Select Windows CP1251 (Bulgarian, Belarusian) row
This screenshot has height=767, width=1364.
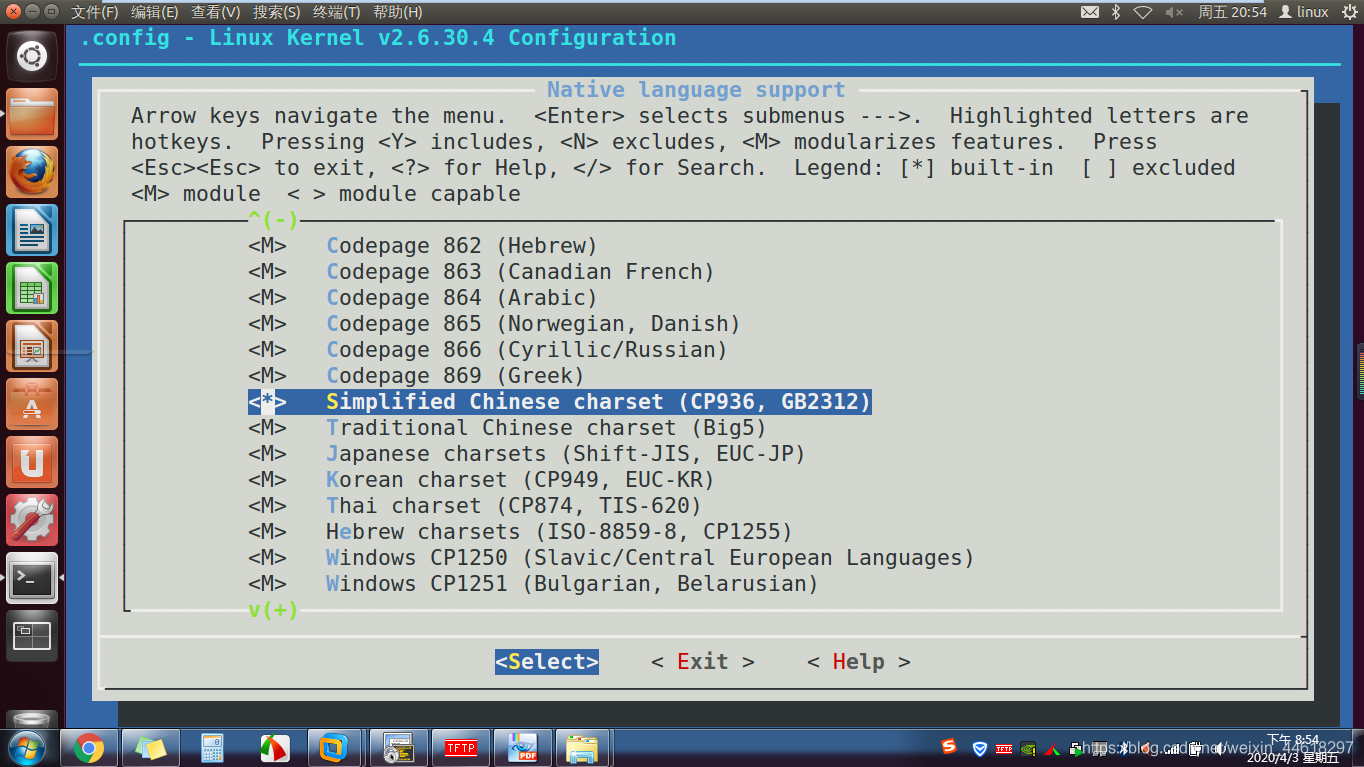(533, 584)
